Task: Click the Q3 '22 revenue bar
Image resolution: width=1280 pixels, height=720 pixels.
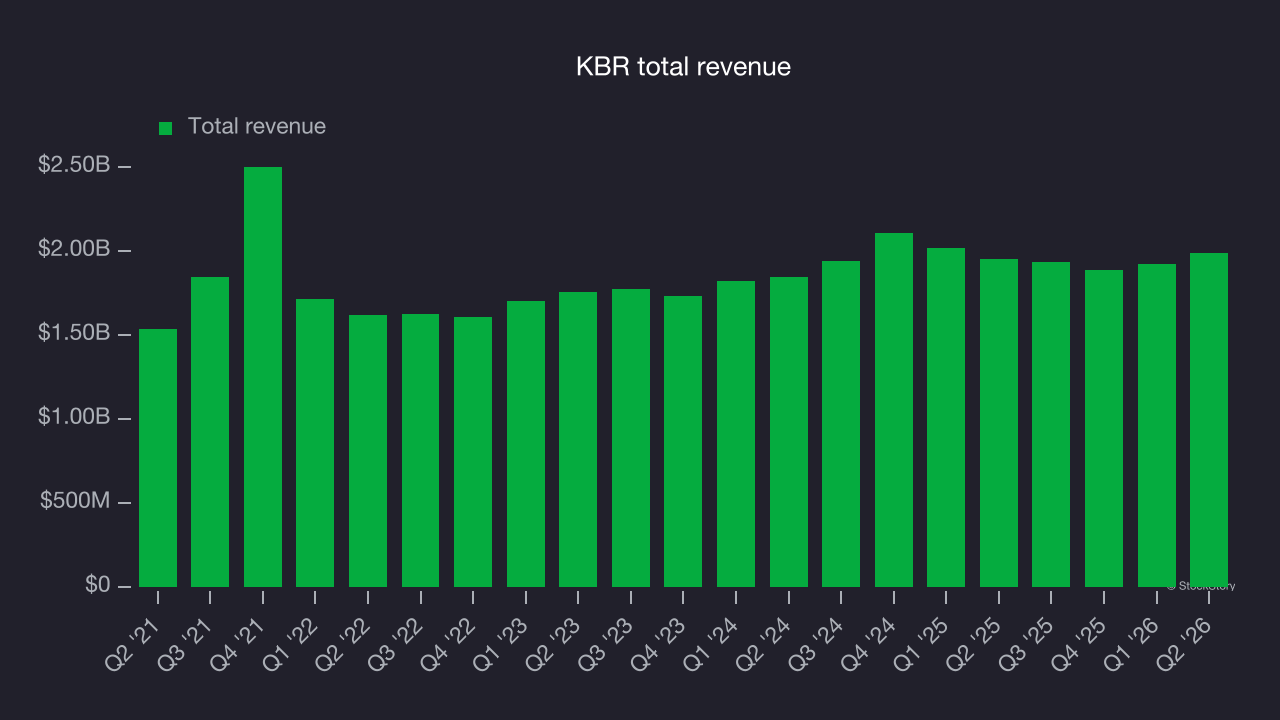Action: tap(420, 450)
